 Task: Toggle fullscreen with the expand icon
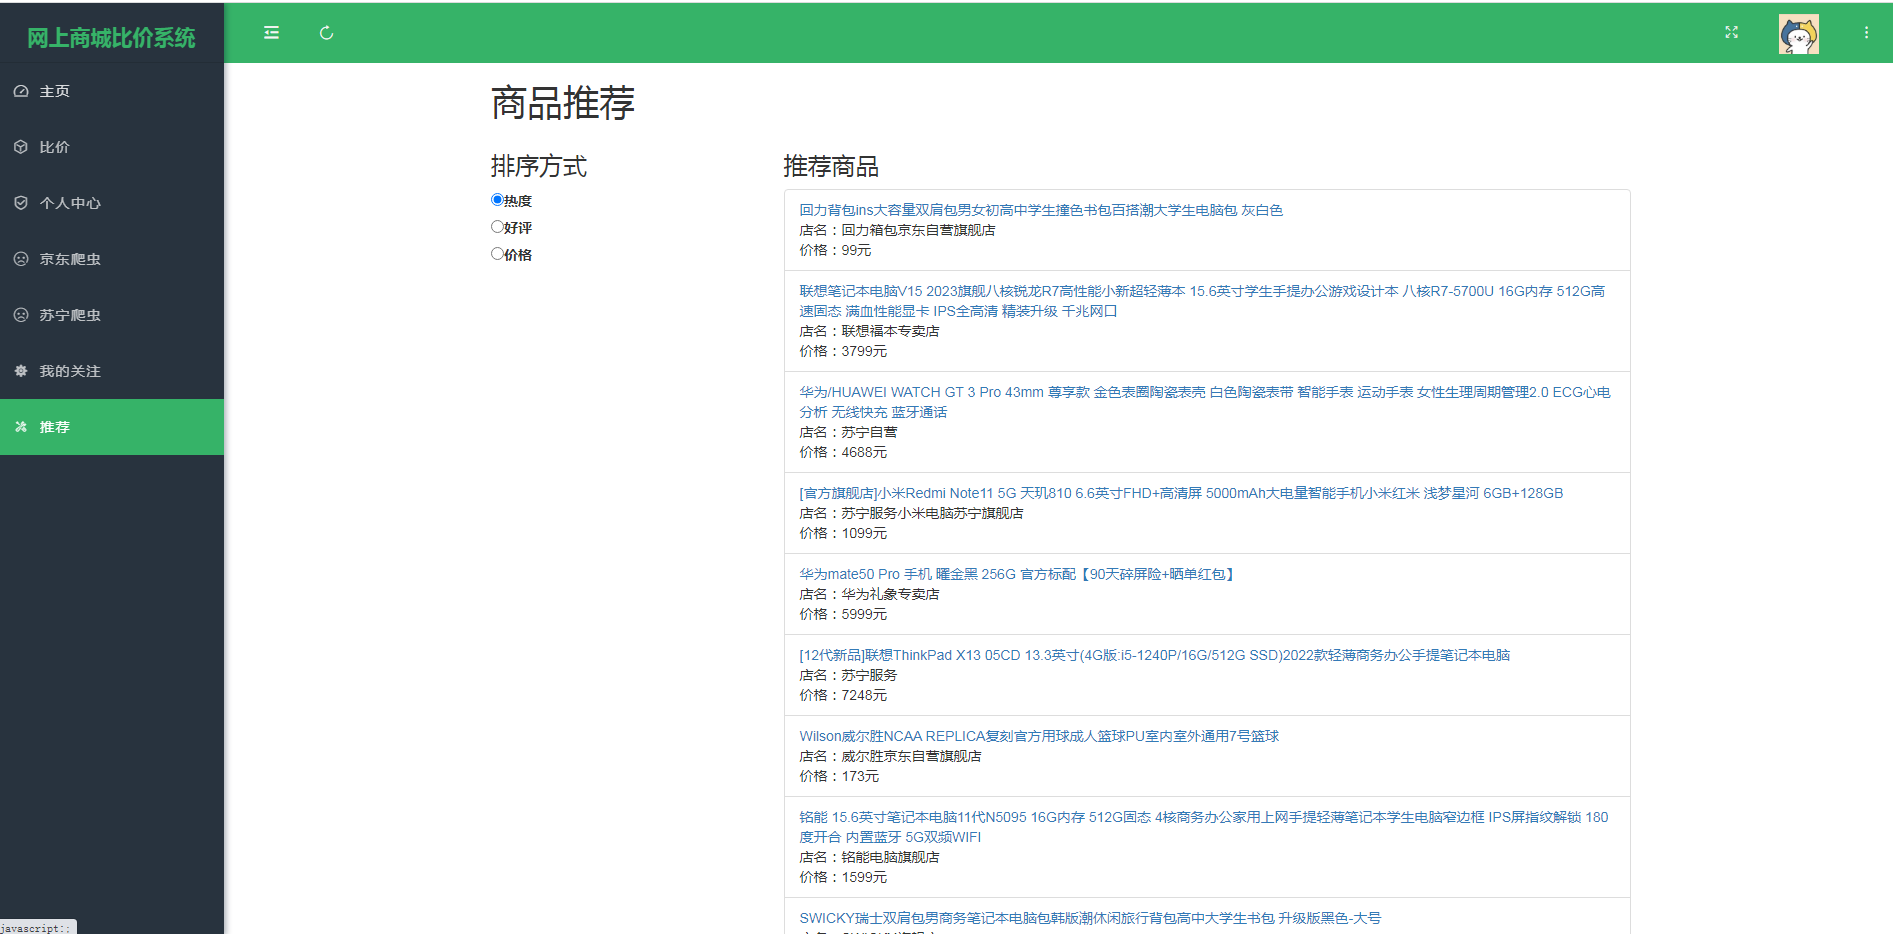[1732, 33]
